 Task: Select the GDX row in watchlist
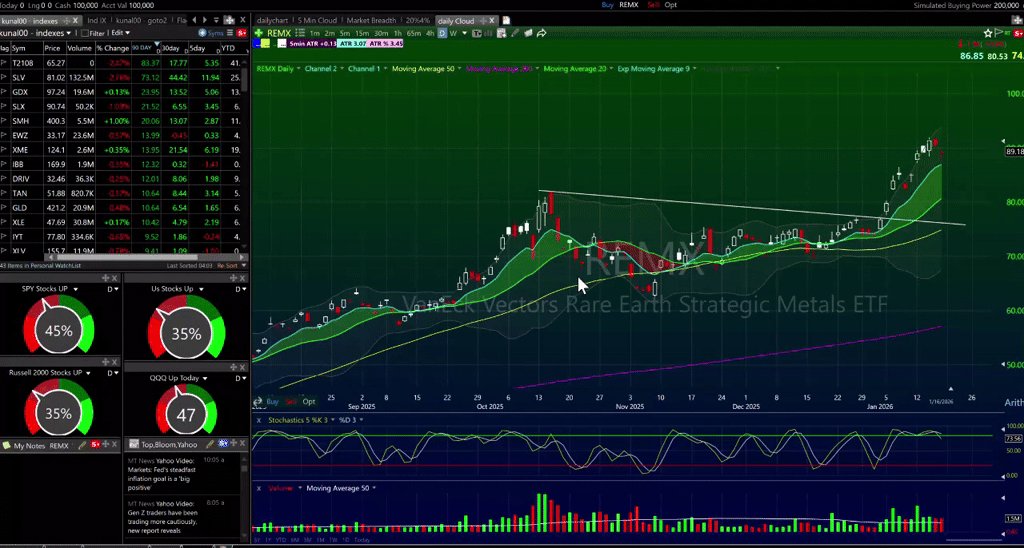pos(121,92)
